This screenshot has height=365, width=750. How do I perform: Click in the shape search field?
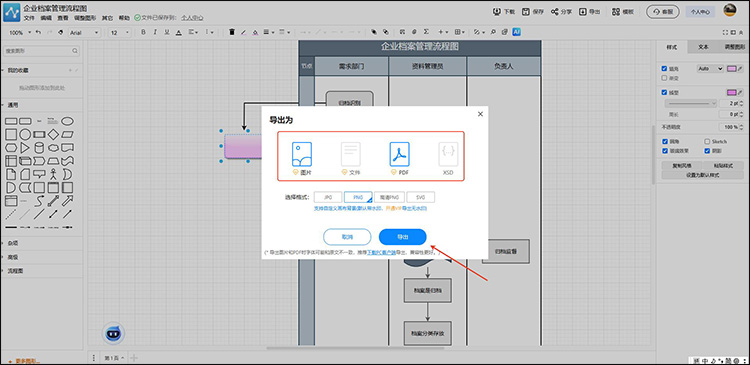(42, 51)
